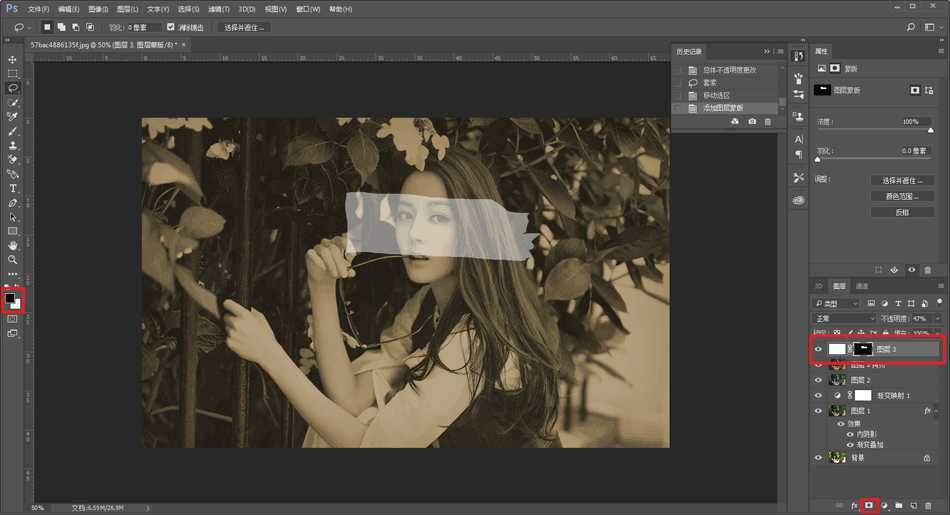Screen dimensions: 950x515
Task: Click the layer style fx icon
Action: point(854,505)
